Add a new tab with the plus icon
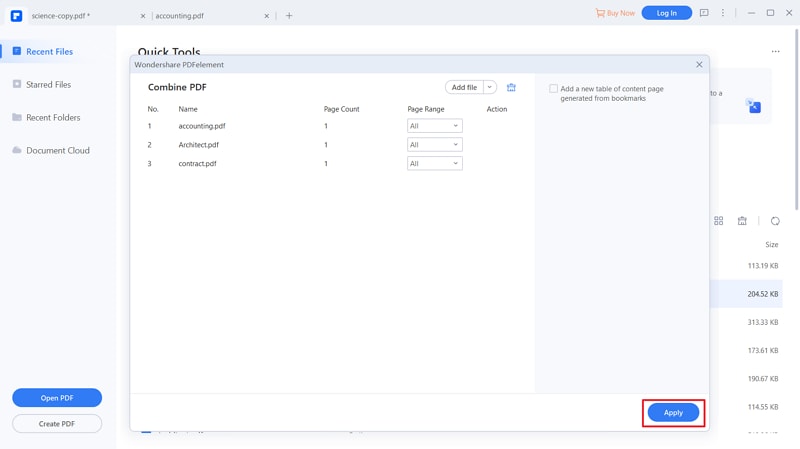800x449 pixels. point(289,16)
